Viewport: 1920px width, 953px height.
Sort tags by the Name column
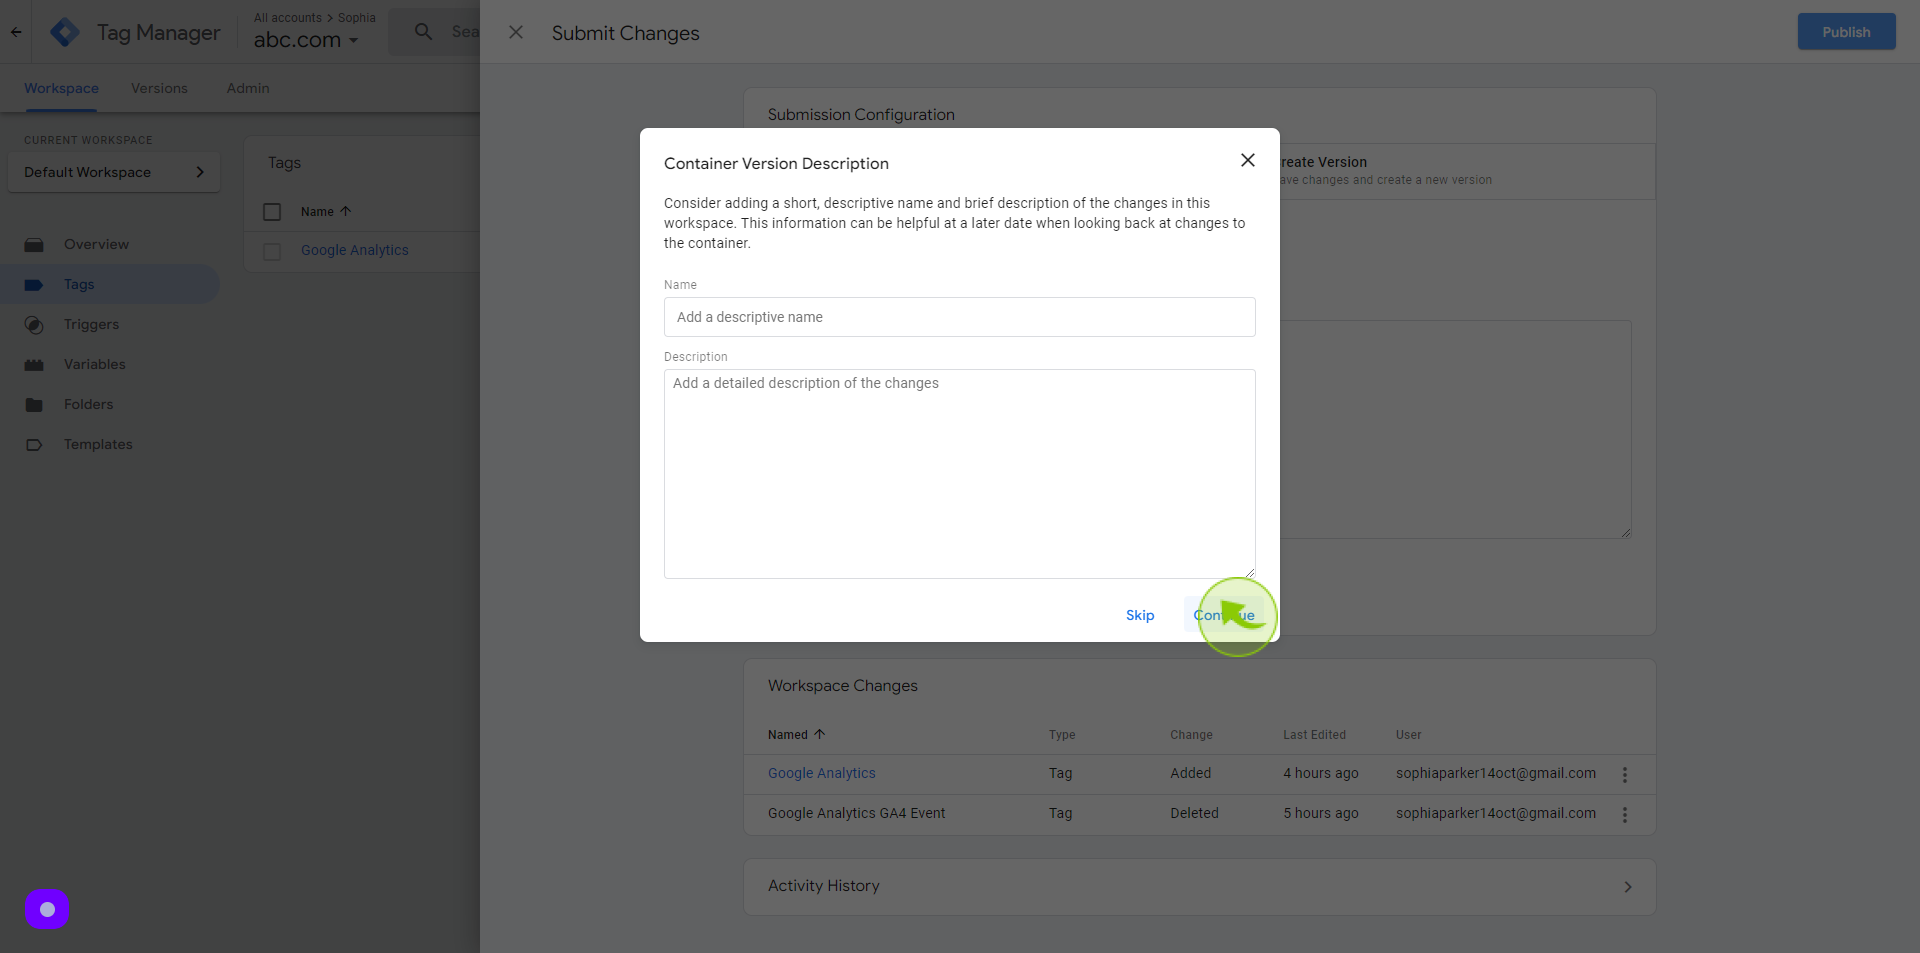click(326, 212)
